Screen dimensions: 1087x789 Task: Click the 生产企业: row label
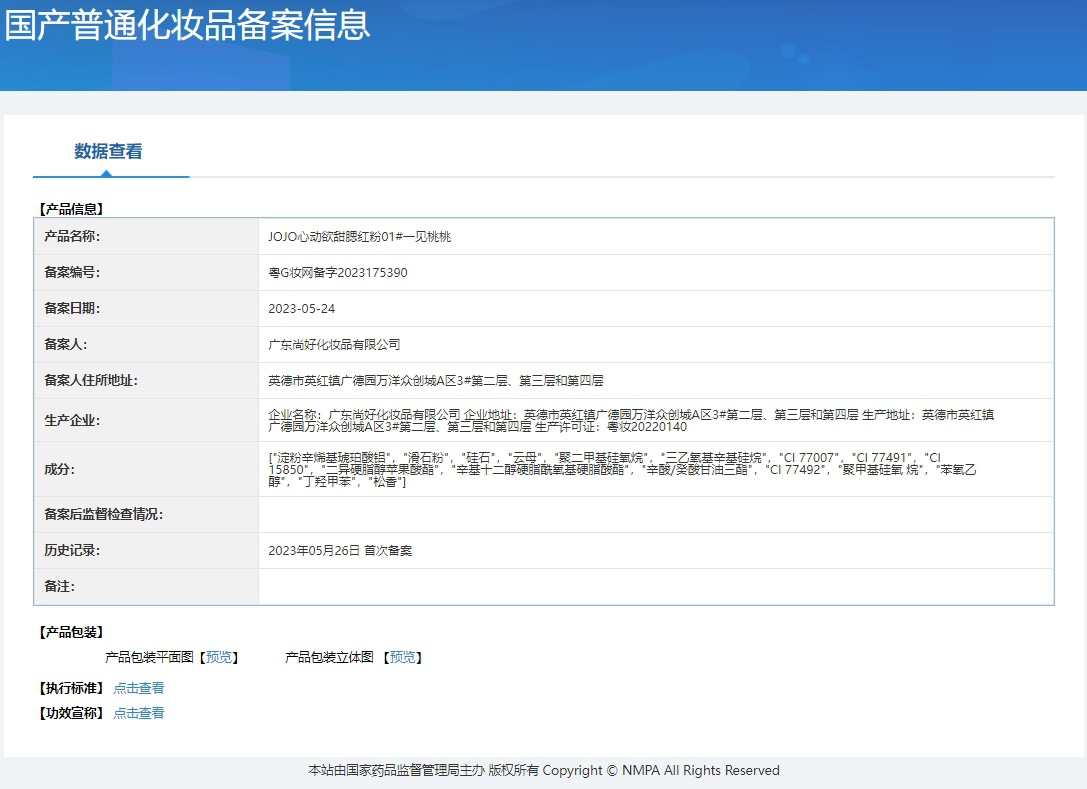(x=72, y=421)
